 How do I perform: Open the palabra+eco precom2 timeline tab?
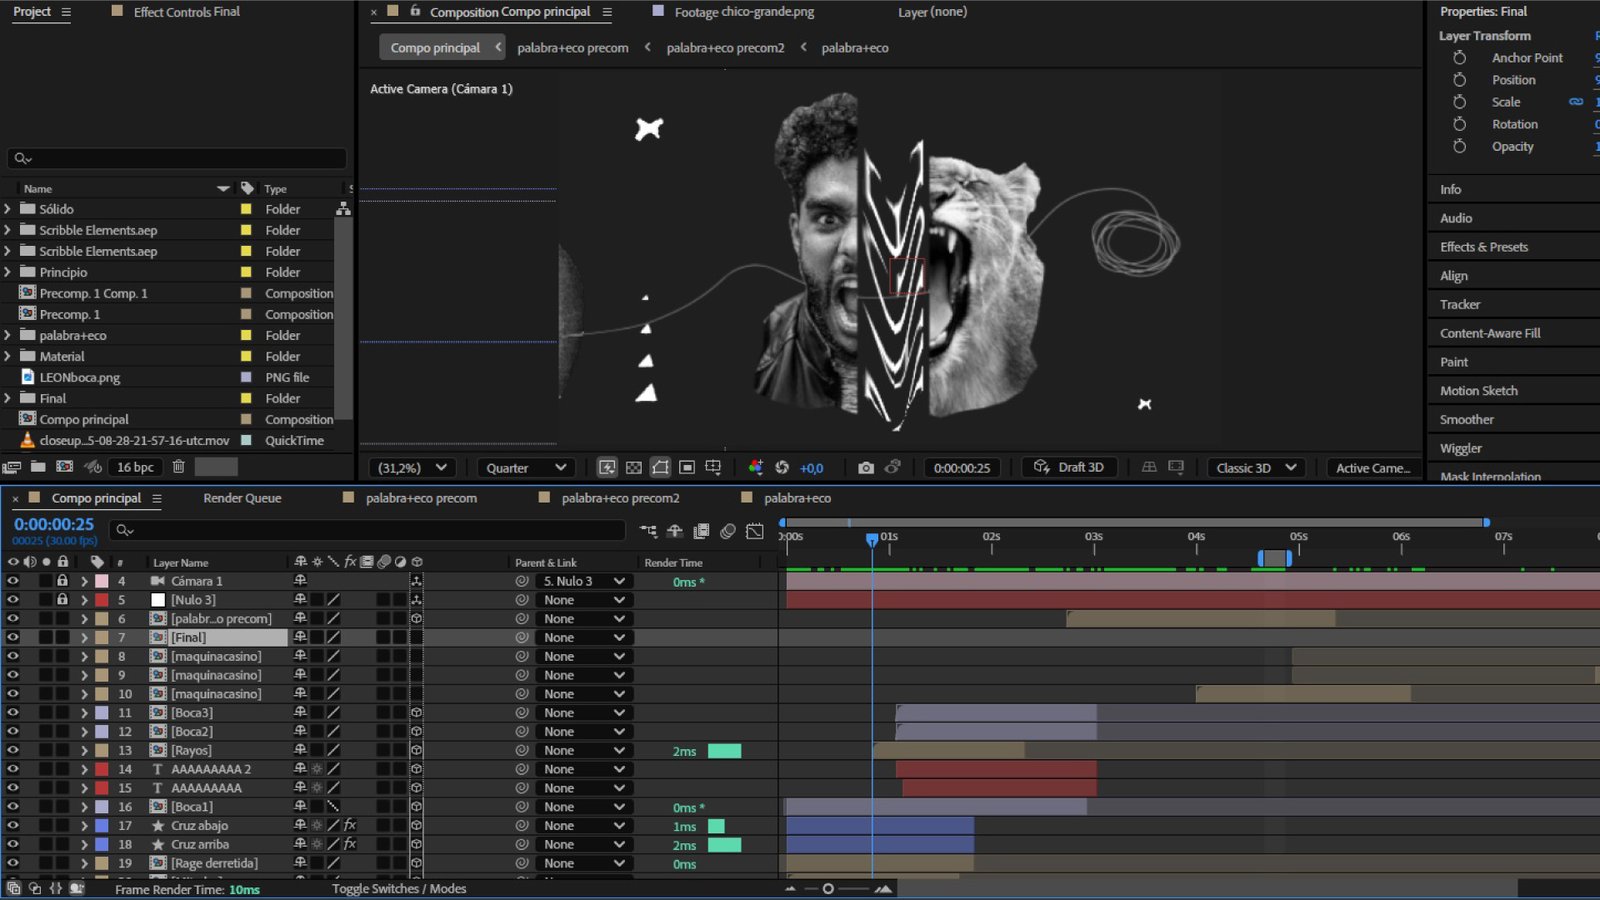click(620, 498)
